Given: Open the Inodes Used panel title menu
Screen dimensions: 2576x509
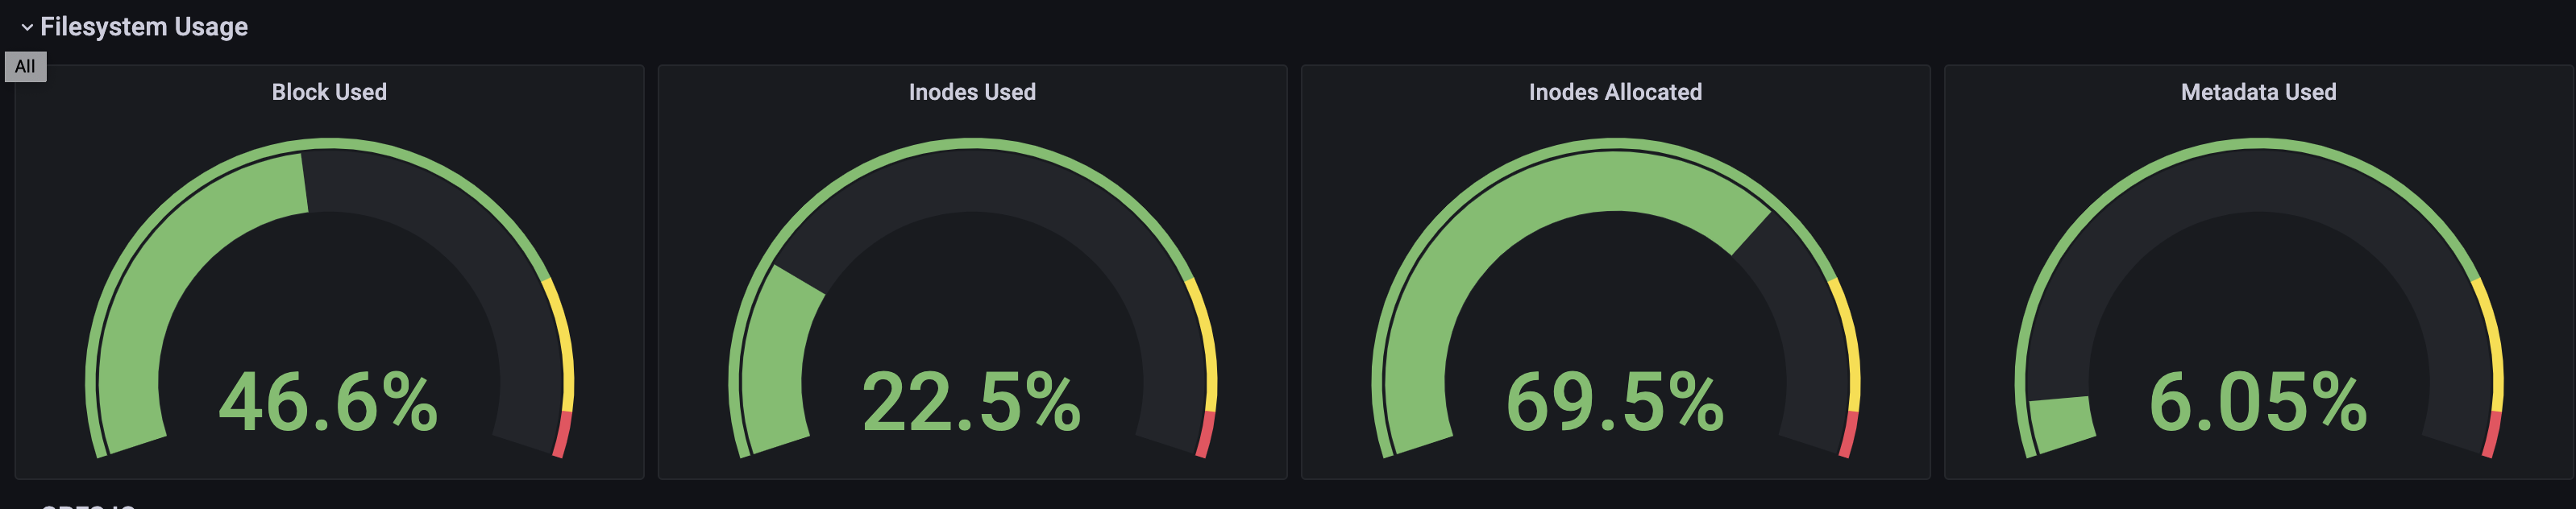Looking at the screenshot, I should pyautogui.click(x=972, y=92).
